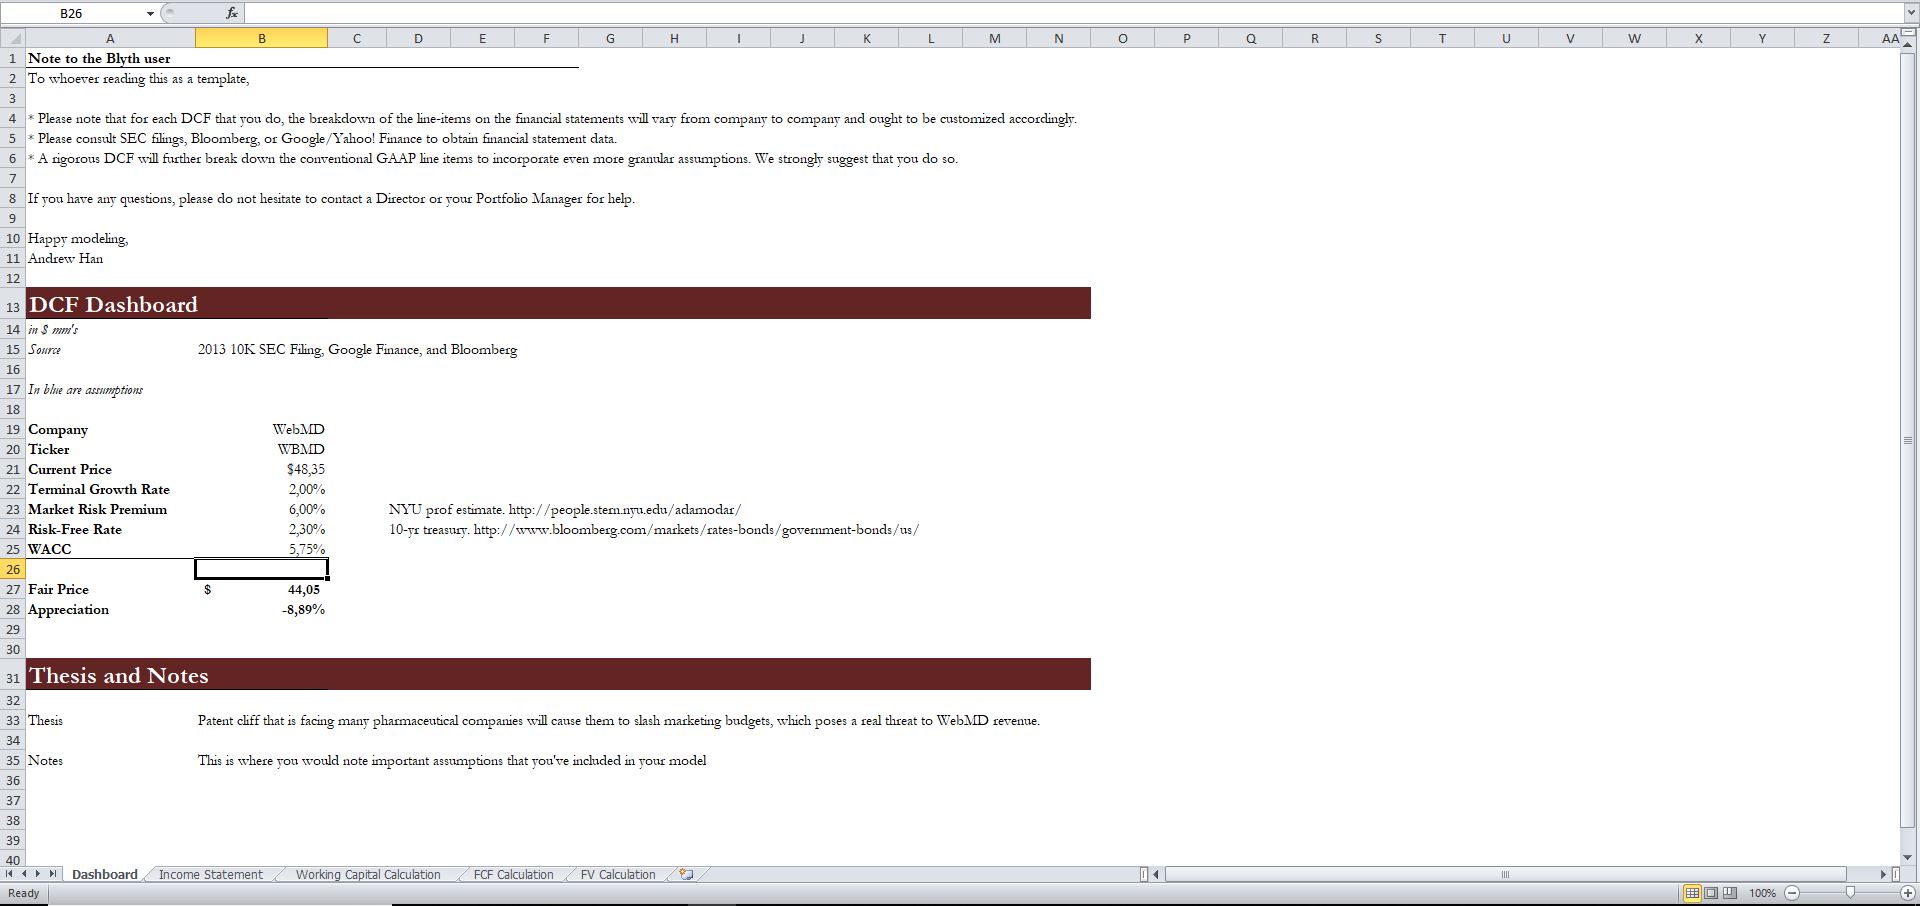This screenshot has width=1920, height=906.
Task: Select the 2,30% risk-free rate cell
Action: coord(261,529)
